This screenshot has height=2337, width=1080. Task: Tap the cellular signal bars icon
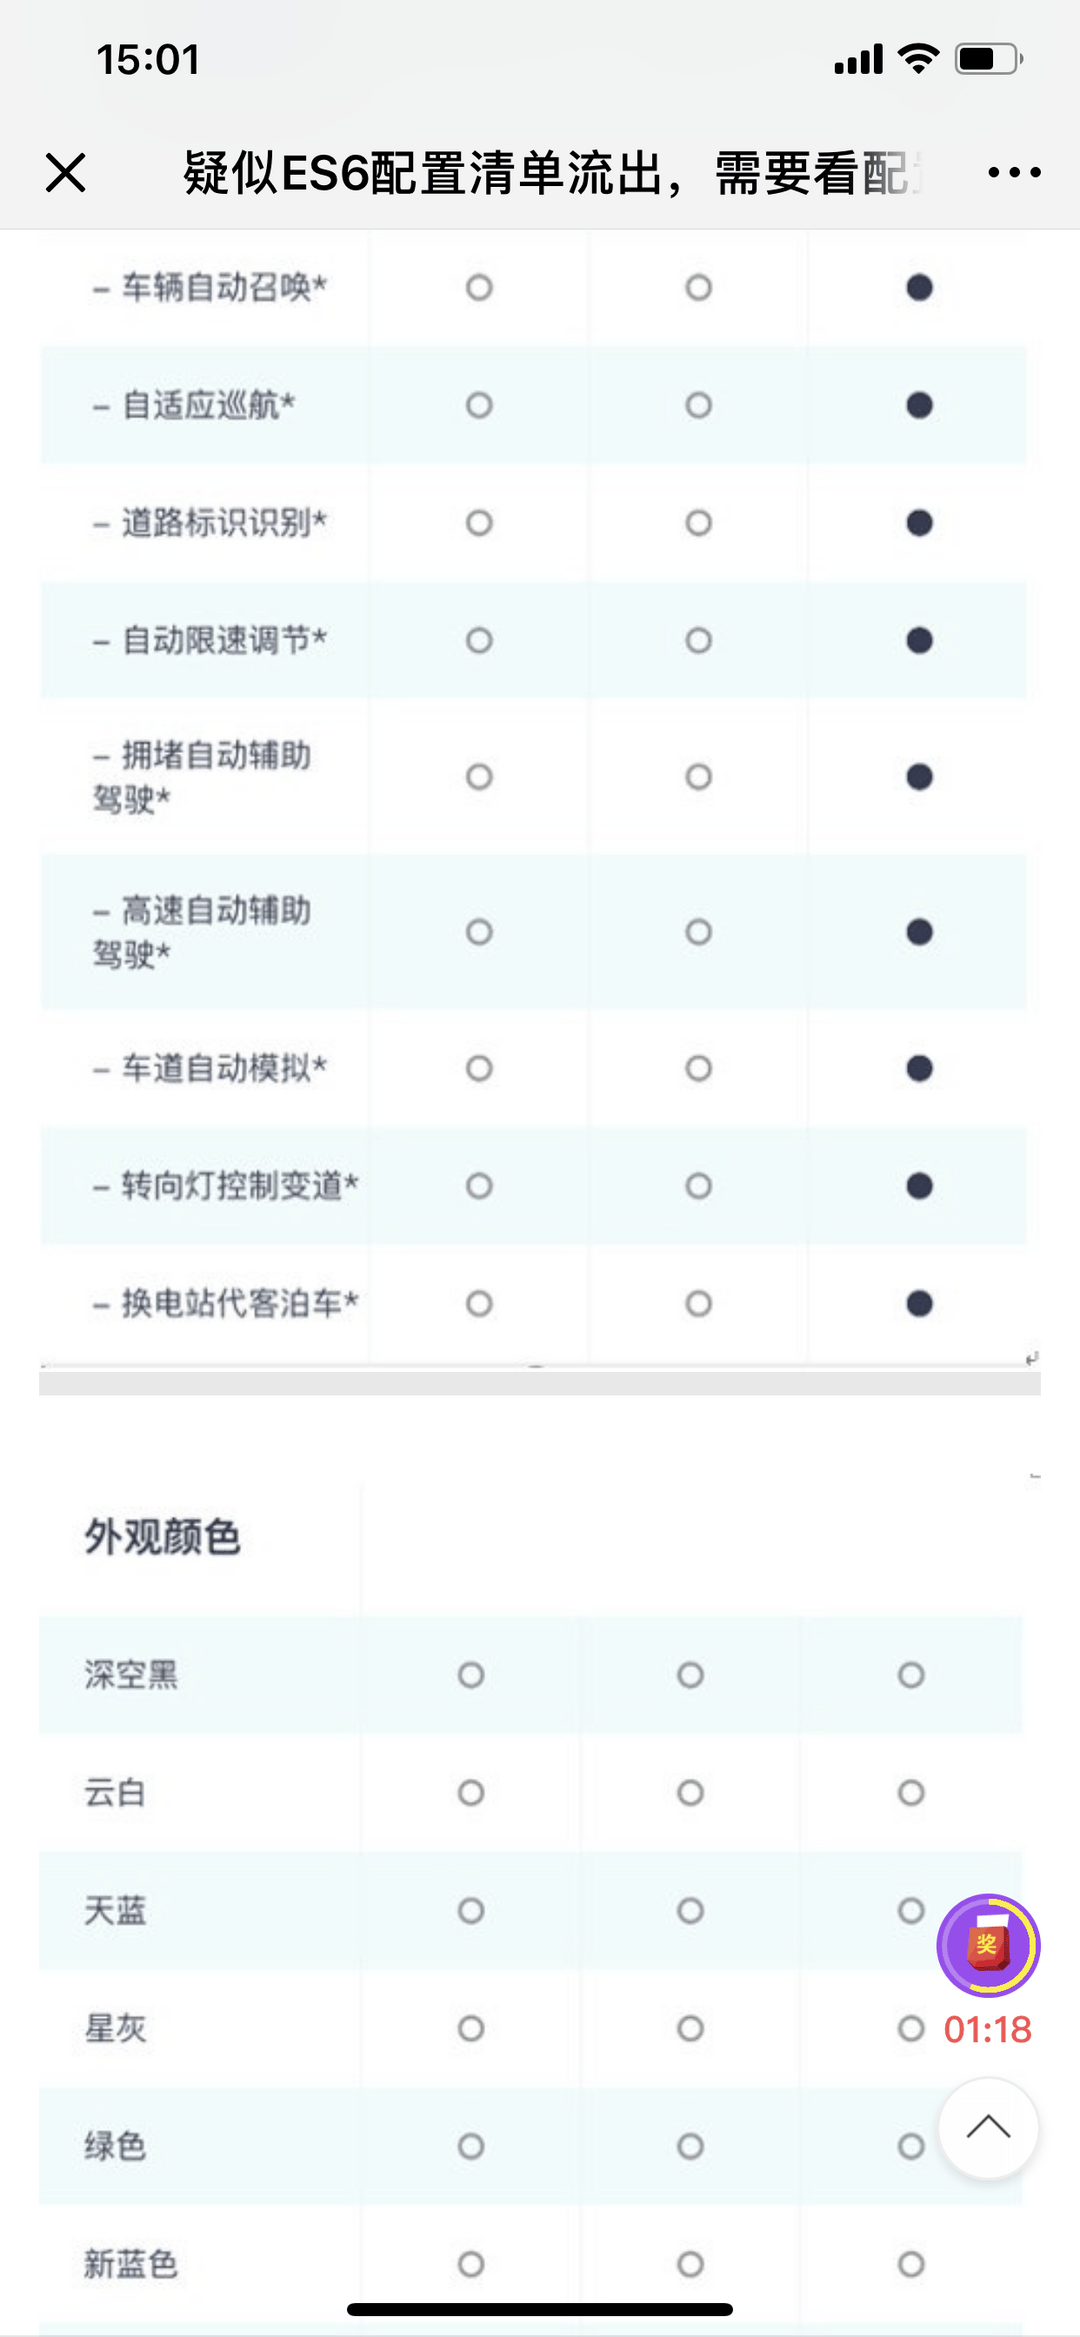tap(859, 59)
